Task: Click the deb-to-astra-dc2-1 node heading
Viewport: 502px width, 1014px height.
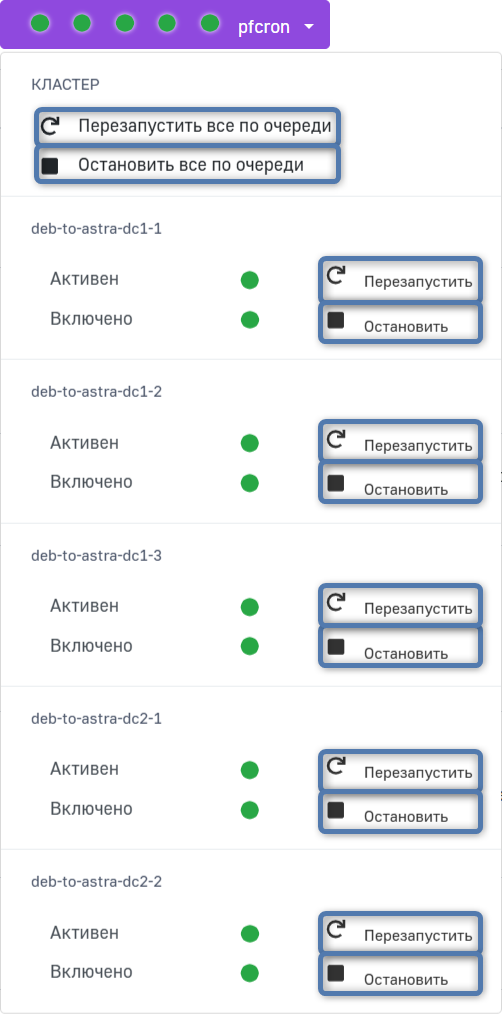Action: tap(96, 718)
